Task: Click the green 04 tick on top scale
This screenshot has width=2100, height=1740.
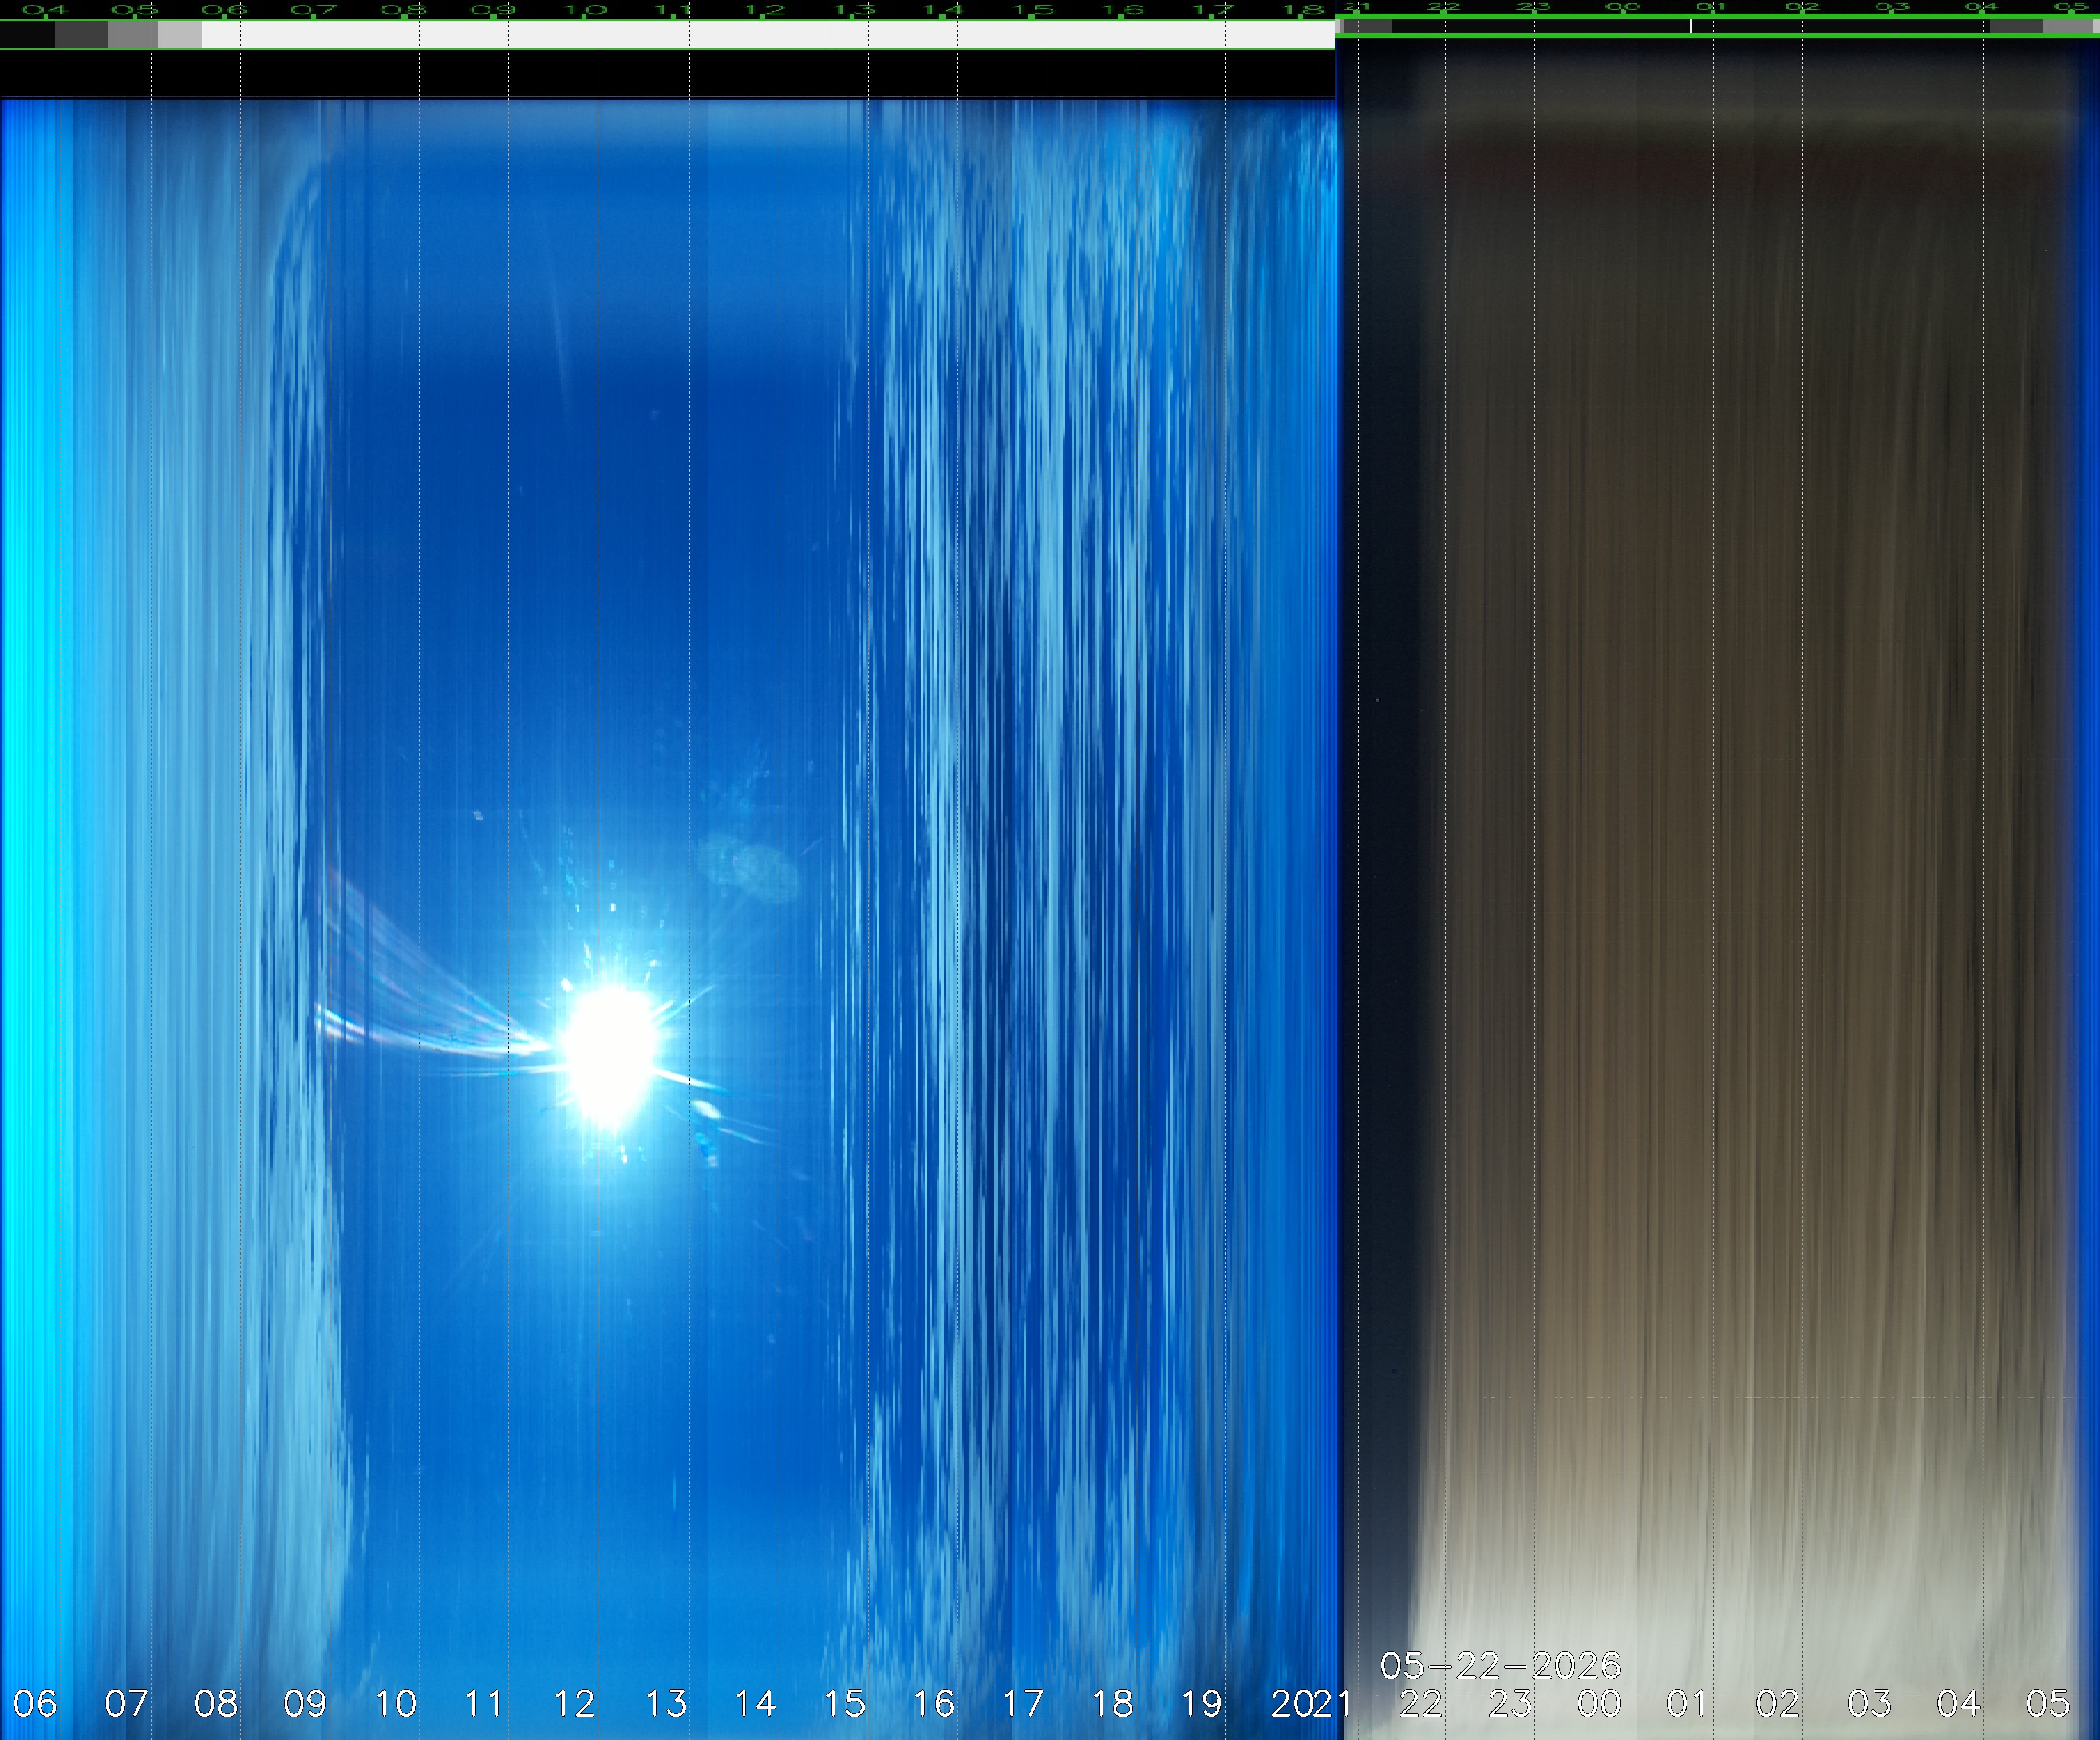Action: 45,11
